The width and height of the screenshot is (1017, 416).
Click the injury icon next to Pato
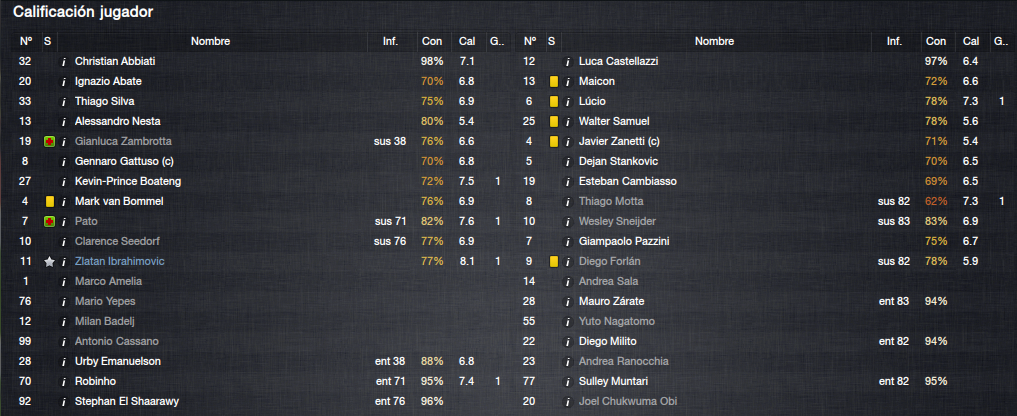pyautogui.click(x=49, y=221)
